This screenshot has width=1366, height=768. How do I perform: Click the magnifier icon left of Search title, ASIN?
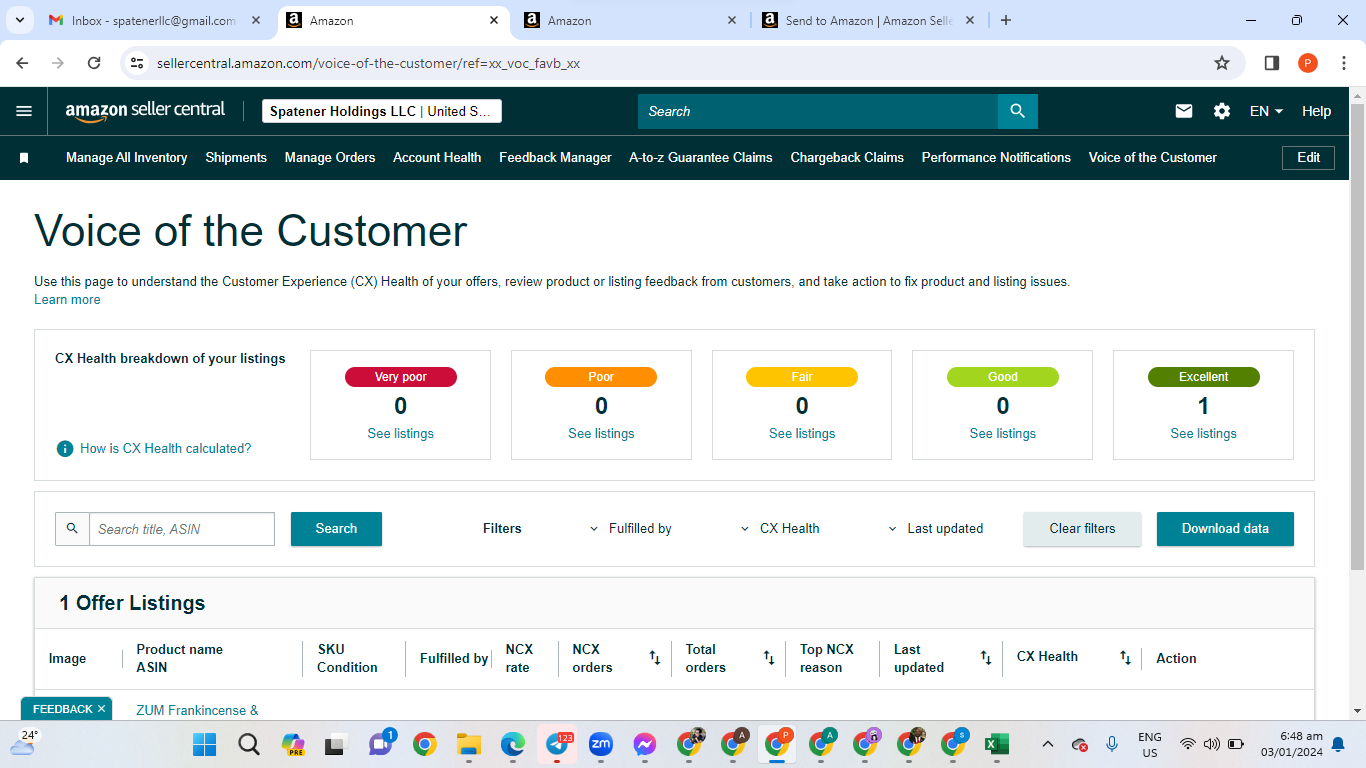72,528
